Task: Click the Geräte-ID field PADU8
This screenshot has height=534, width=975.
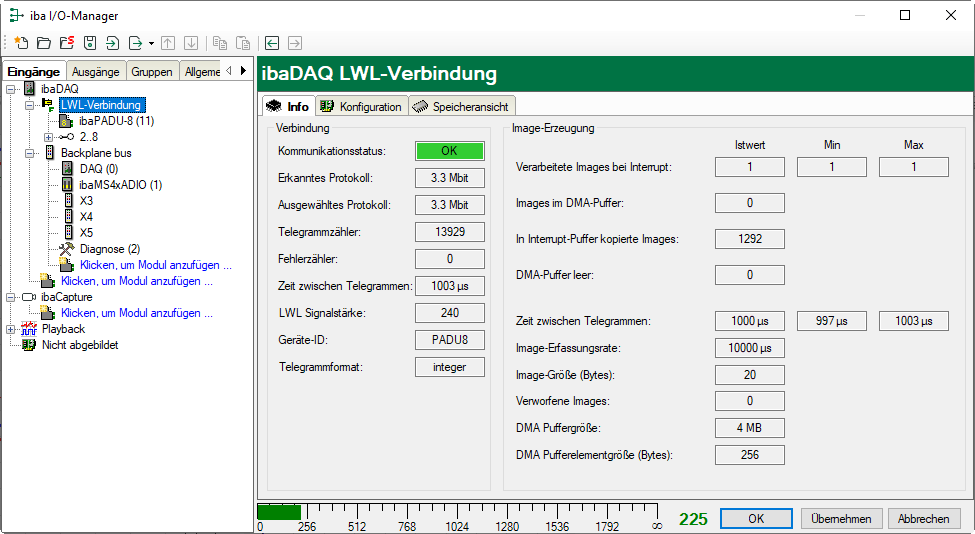Action: pos(450,340)
